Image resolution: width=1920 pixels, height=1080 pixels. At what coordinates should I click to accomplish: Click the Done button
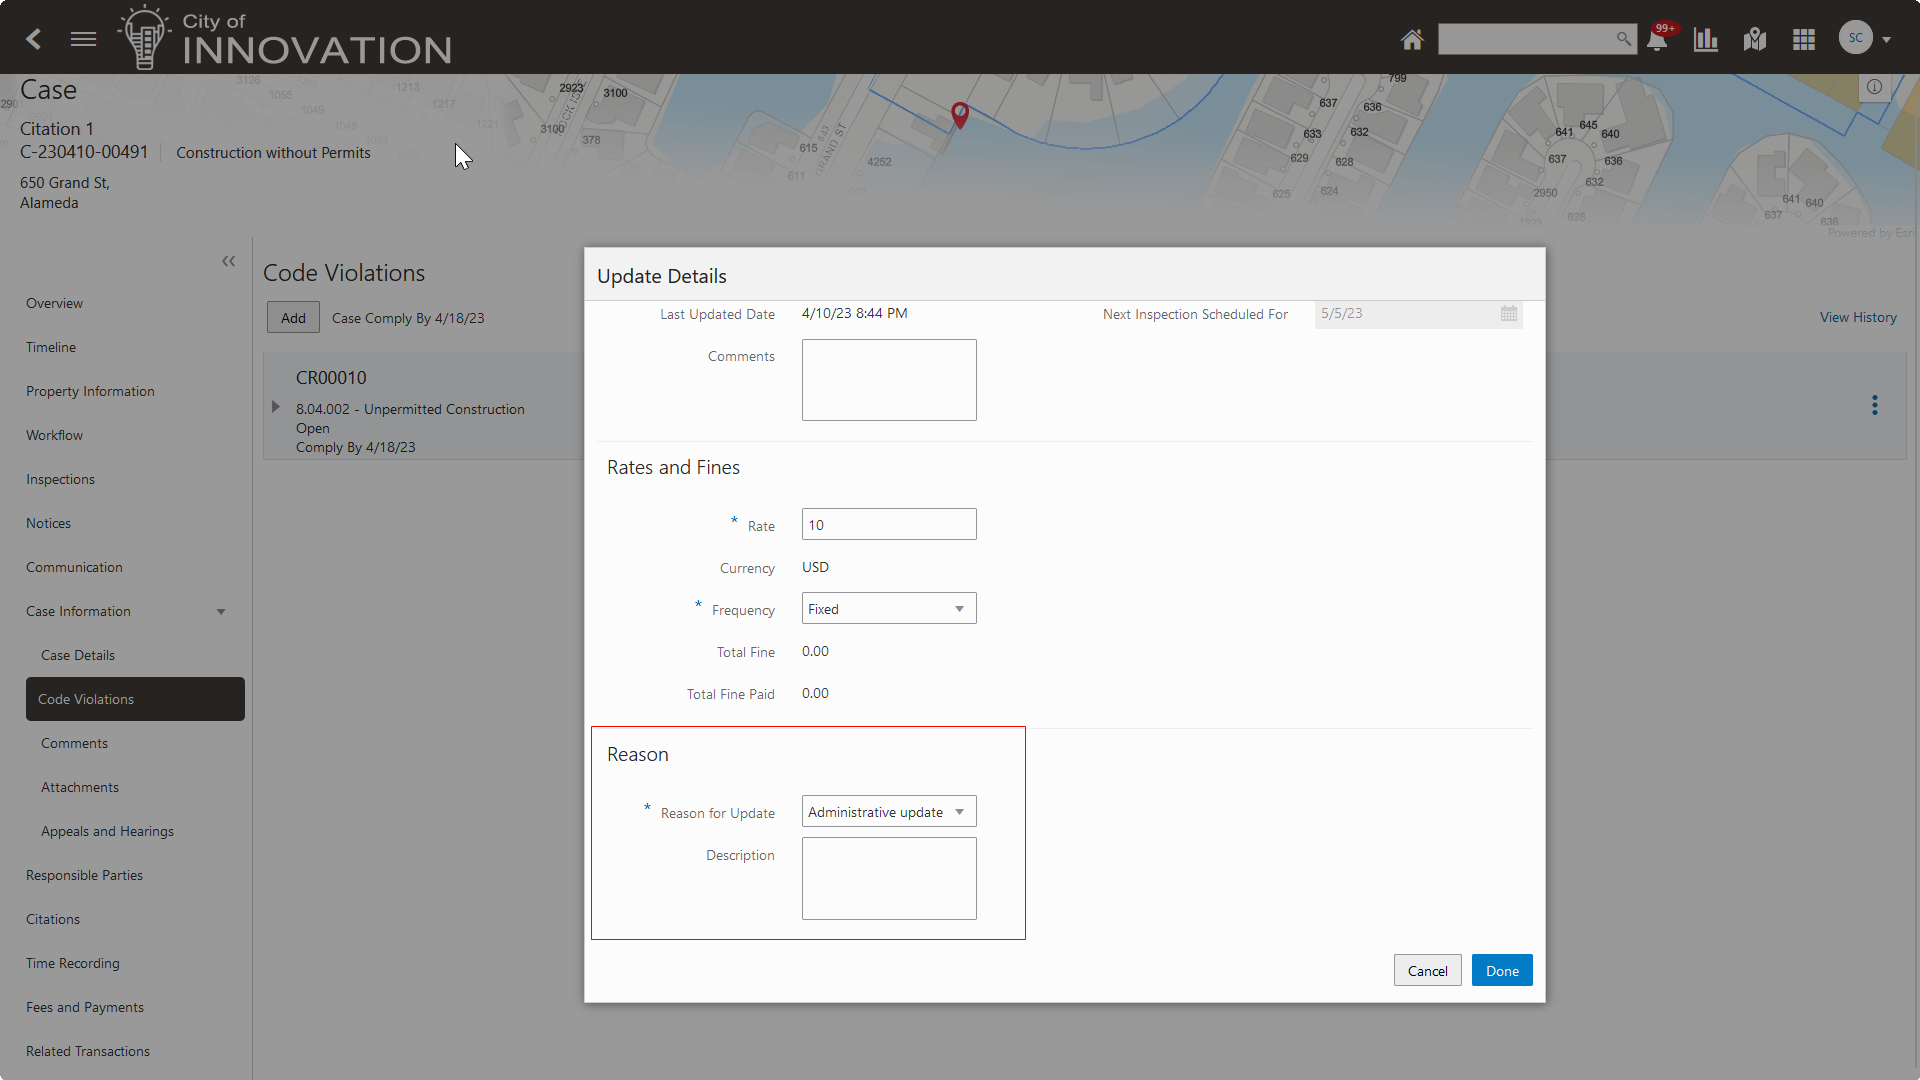(x=1502, y=971)
